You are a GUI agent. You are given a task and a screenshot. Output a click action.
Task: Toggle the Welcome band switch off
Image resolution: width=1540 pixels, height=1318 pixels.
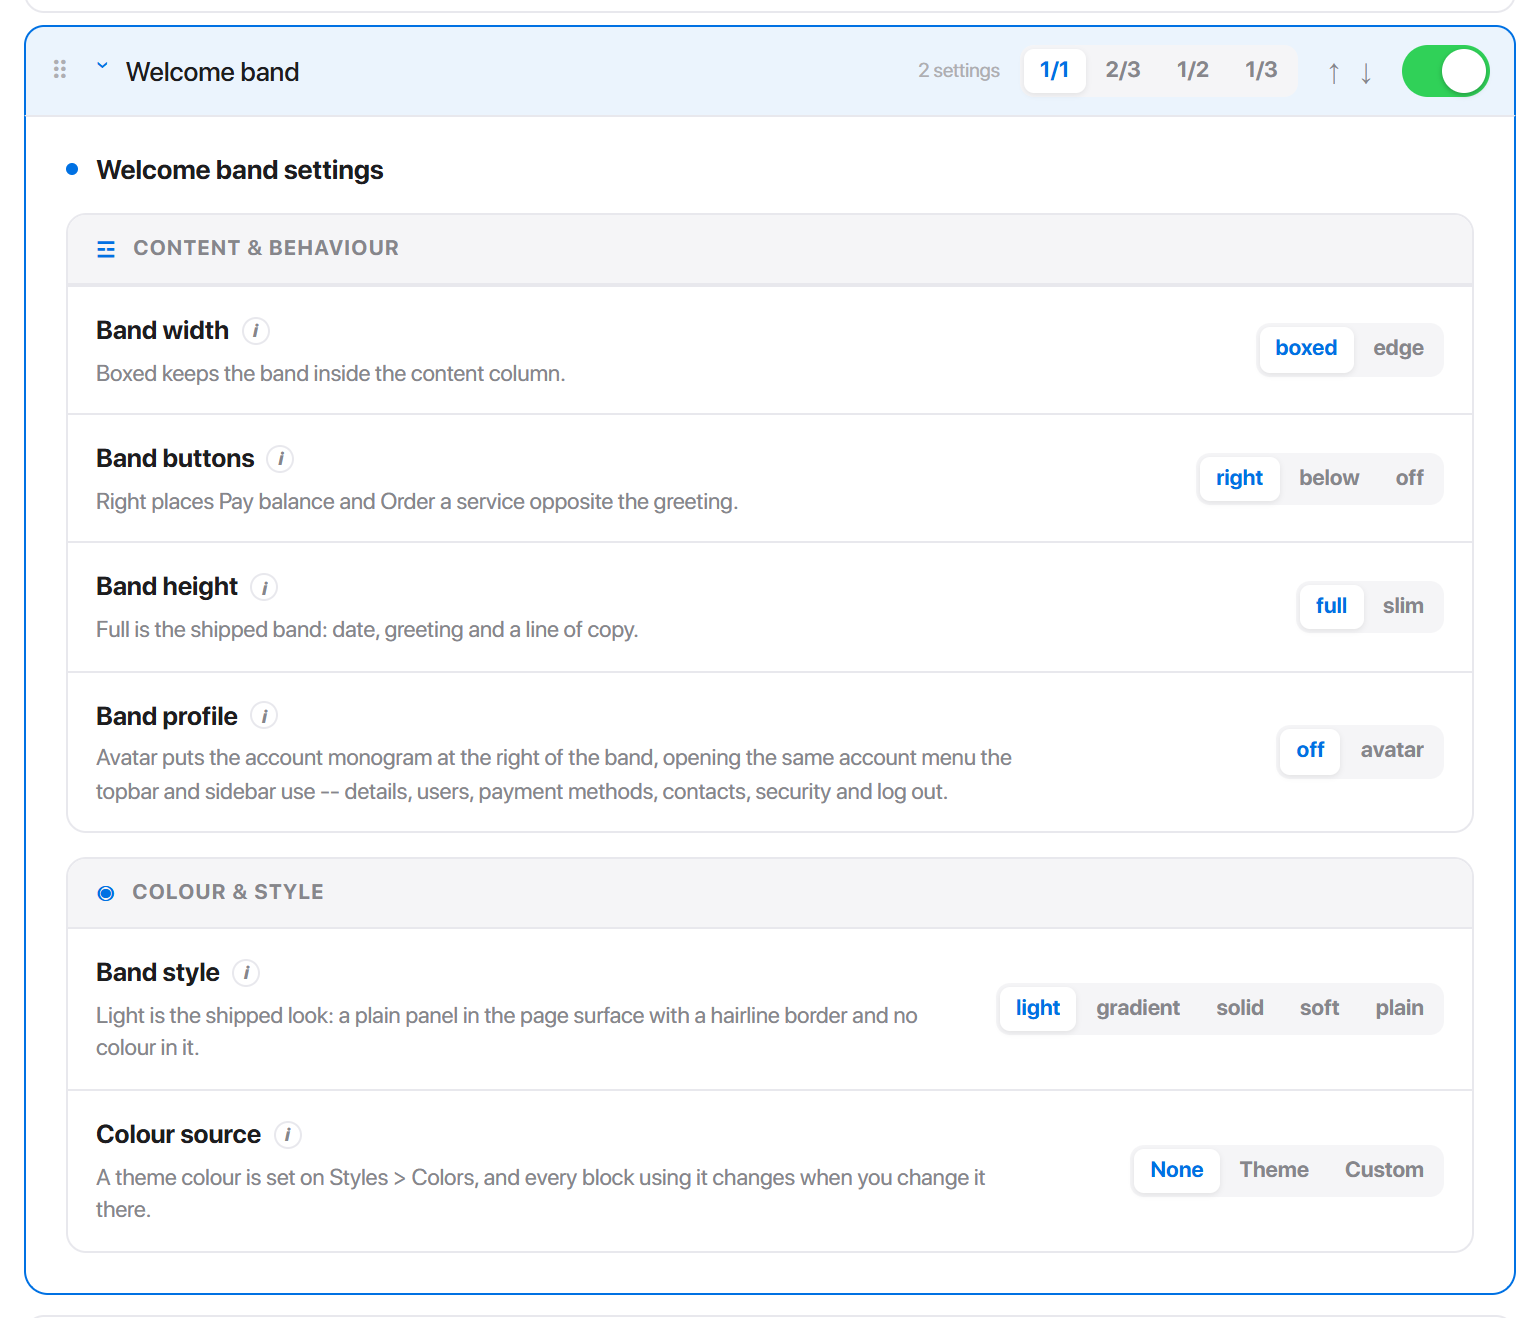click(1446, 71)
